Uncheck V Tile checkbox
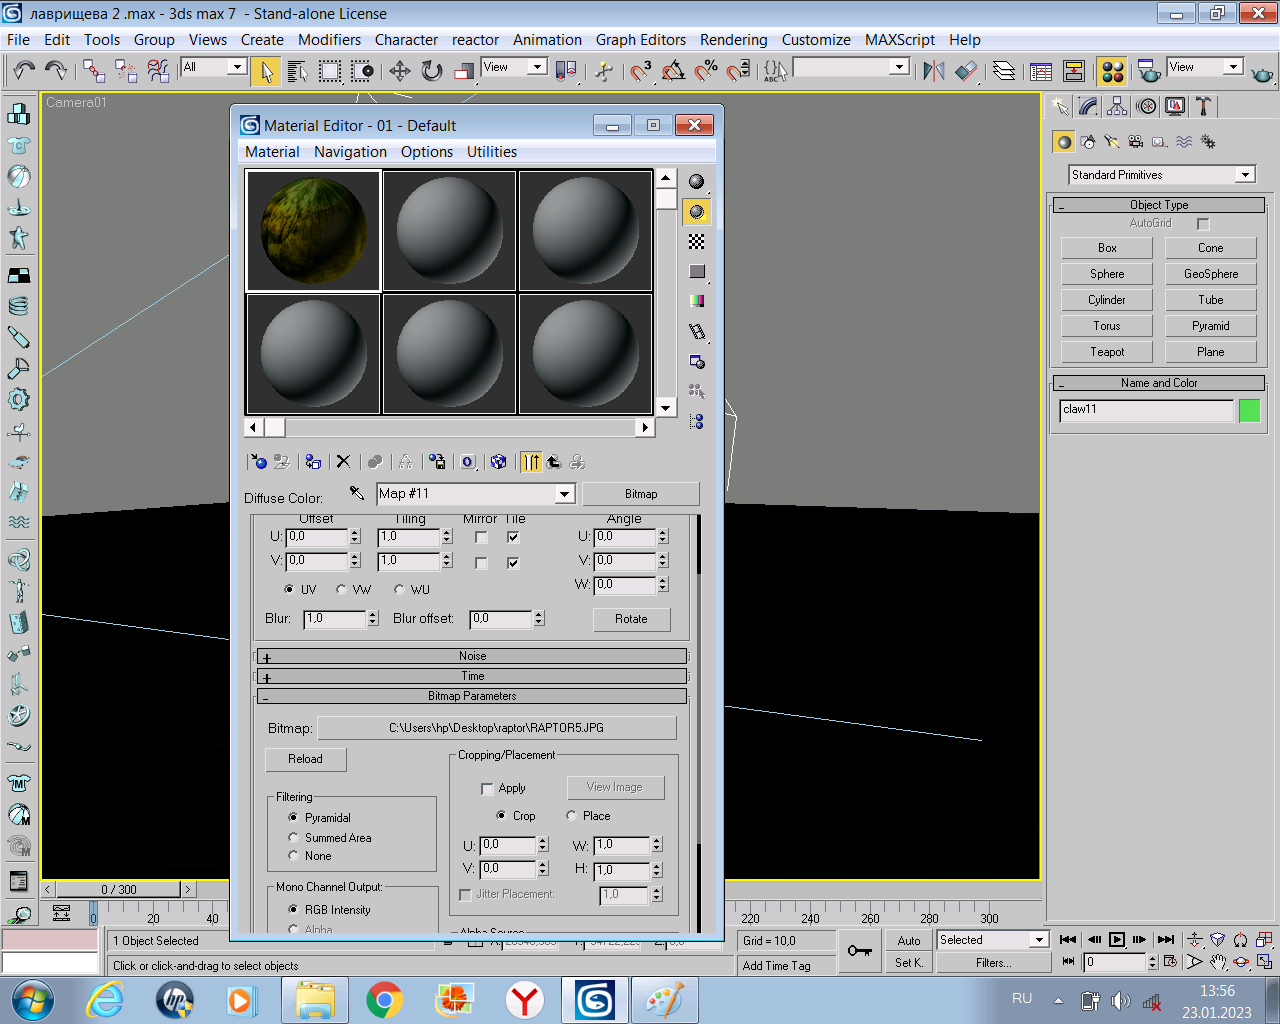 pyautogui.click(x=513, y=563)
